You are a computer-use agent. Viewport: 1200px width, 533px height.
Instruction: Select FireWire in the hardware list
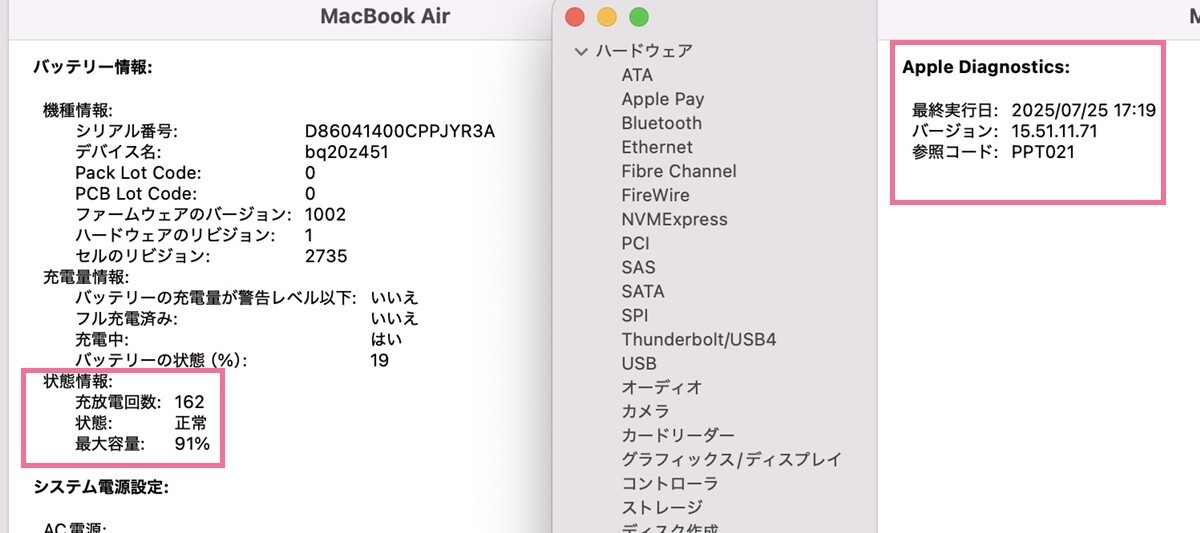655,195
